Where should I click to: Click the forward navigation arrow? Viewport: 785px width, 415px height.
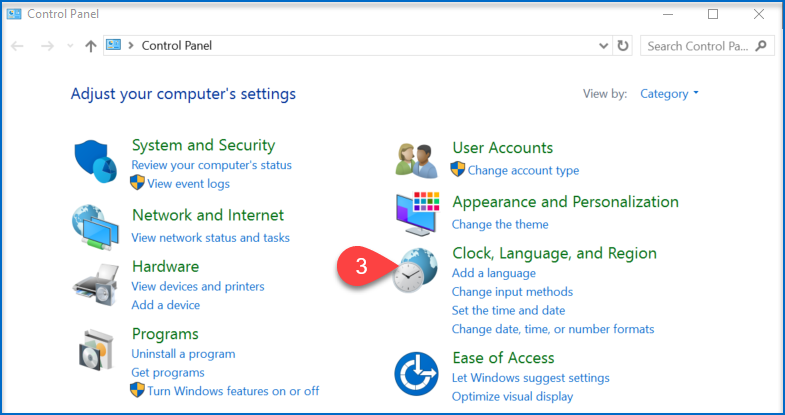coord(47,46)
